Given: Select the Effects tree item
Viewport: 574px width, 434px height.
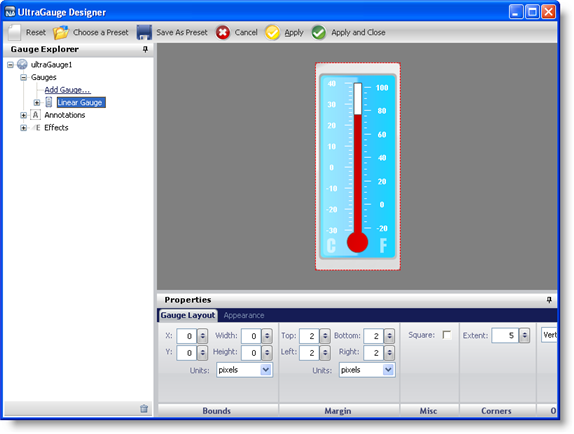Looking at the screenshot, I should click(x=56, y=128).
